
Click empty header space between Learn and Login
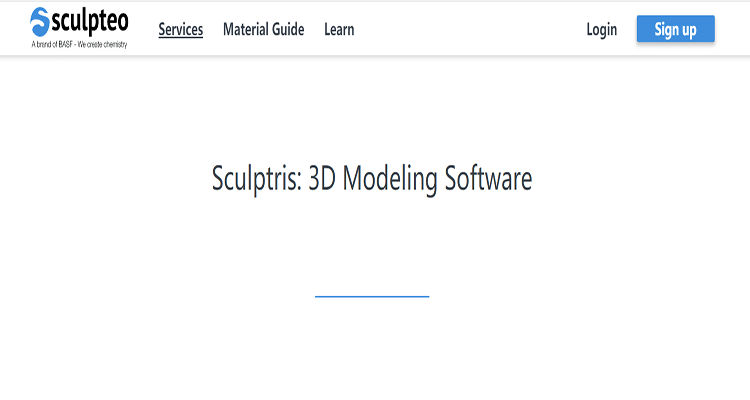[x=470, y=29]
